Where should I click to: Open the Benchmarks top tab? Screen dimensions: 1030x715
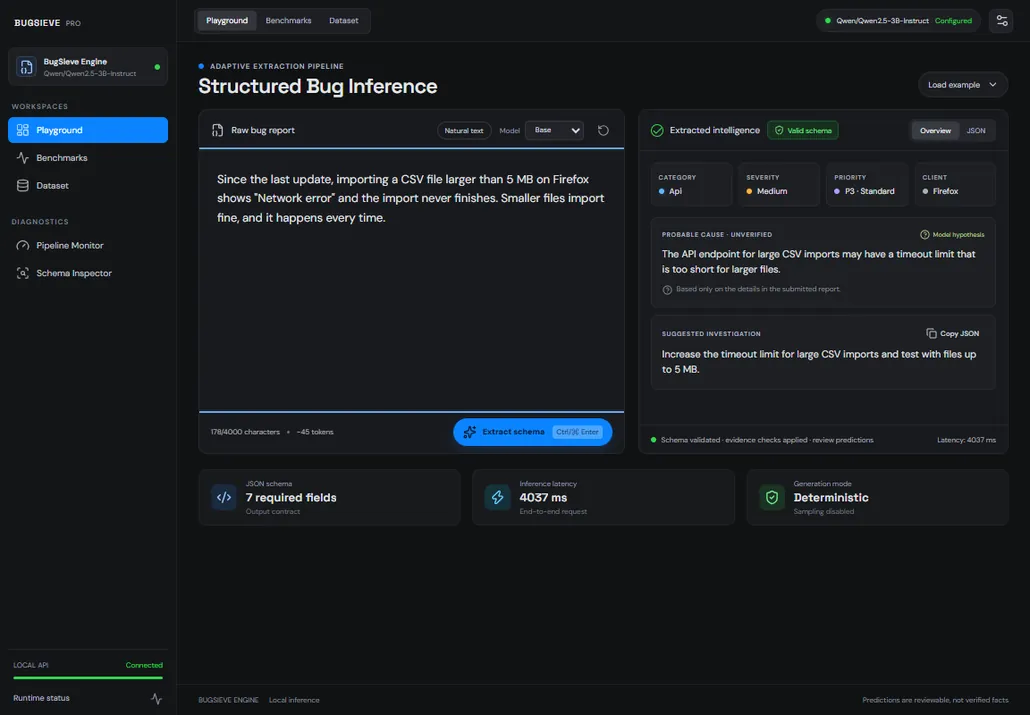click(x=288, y=20)
